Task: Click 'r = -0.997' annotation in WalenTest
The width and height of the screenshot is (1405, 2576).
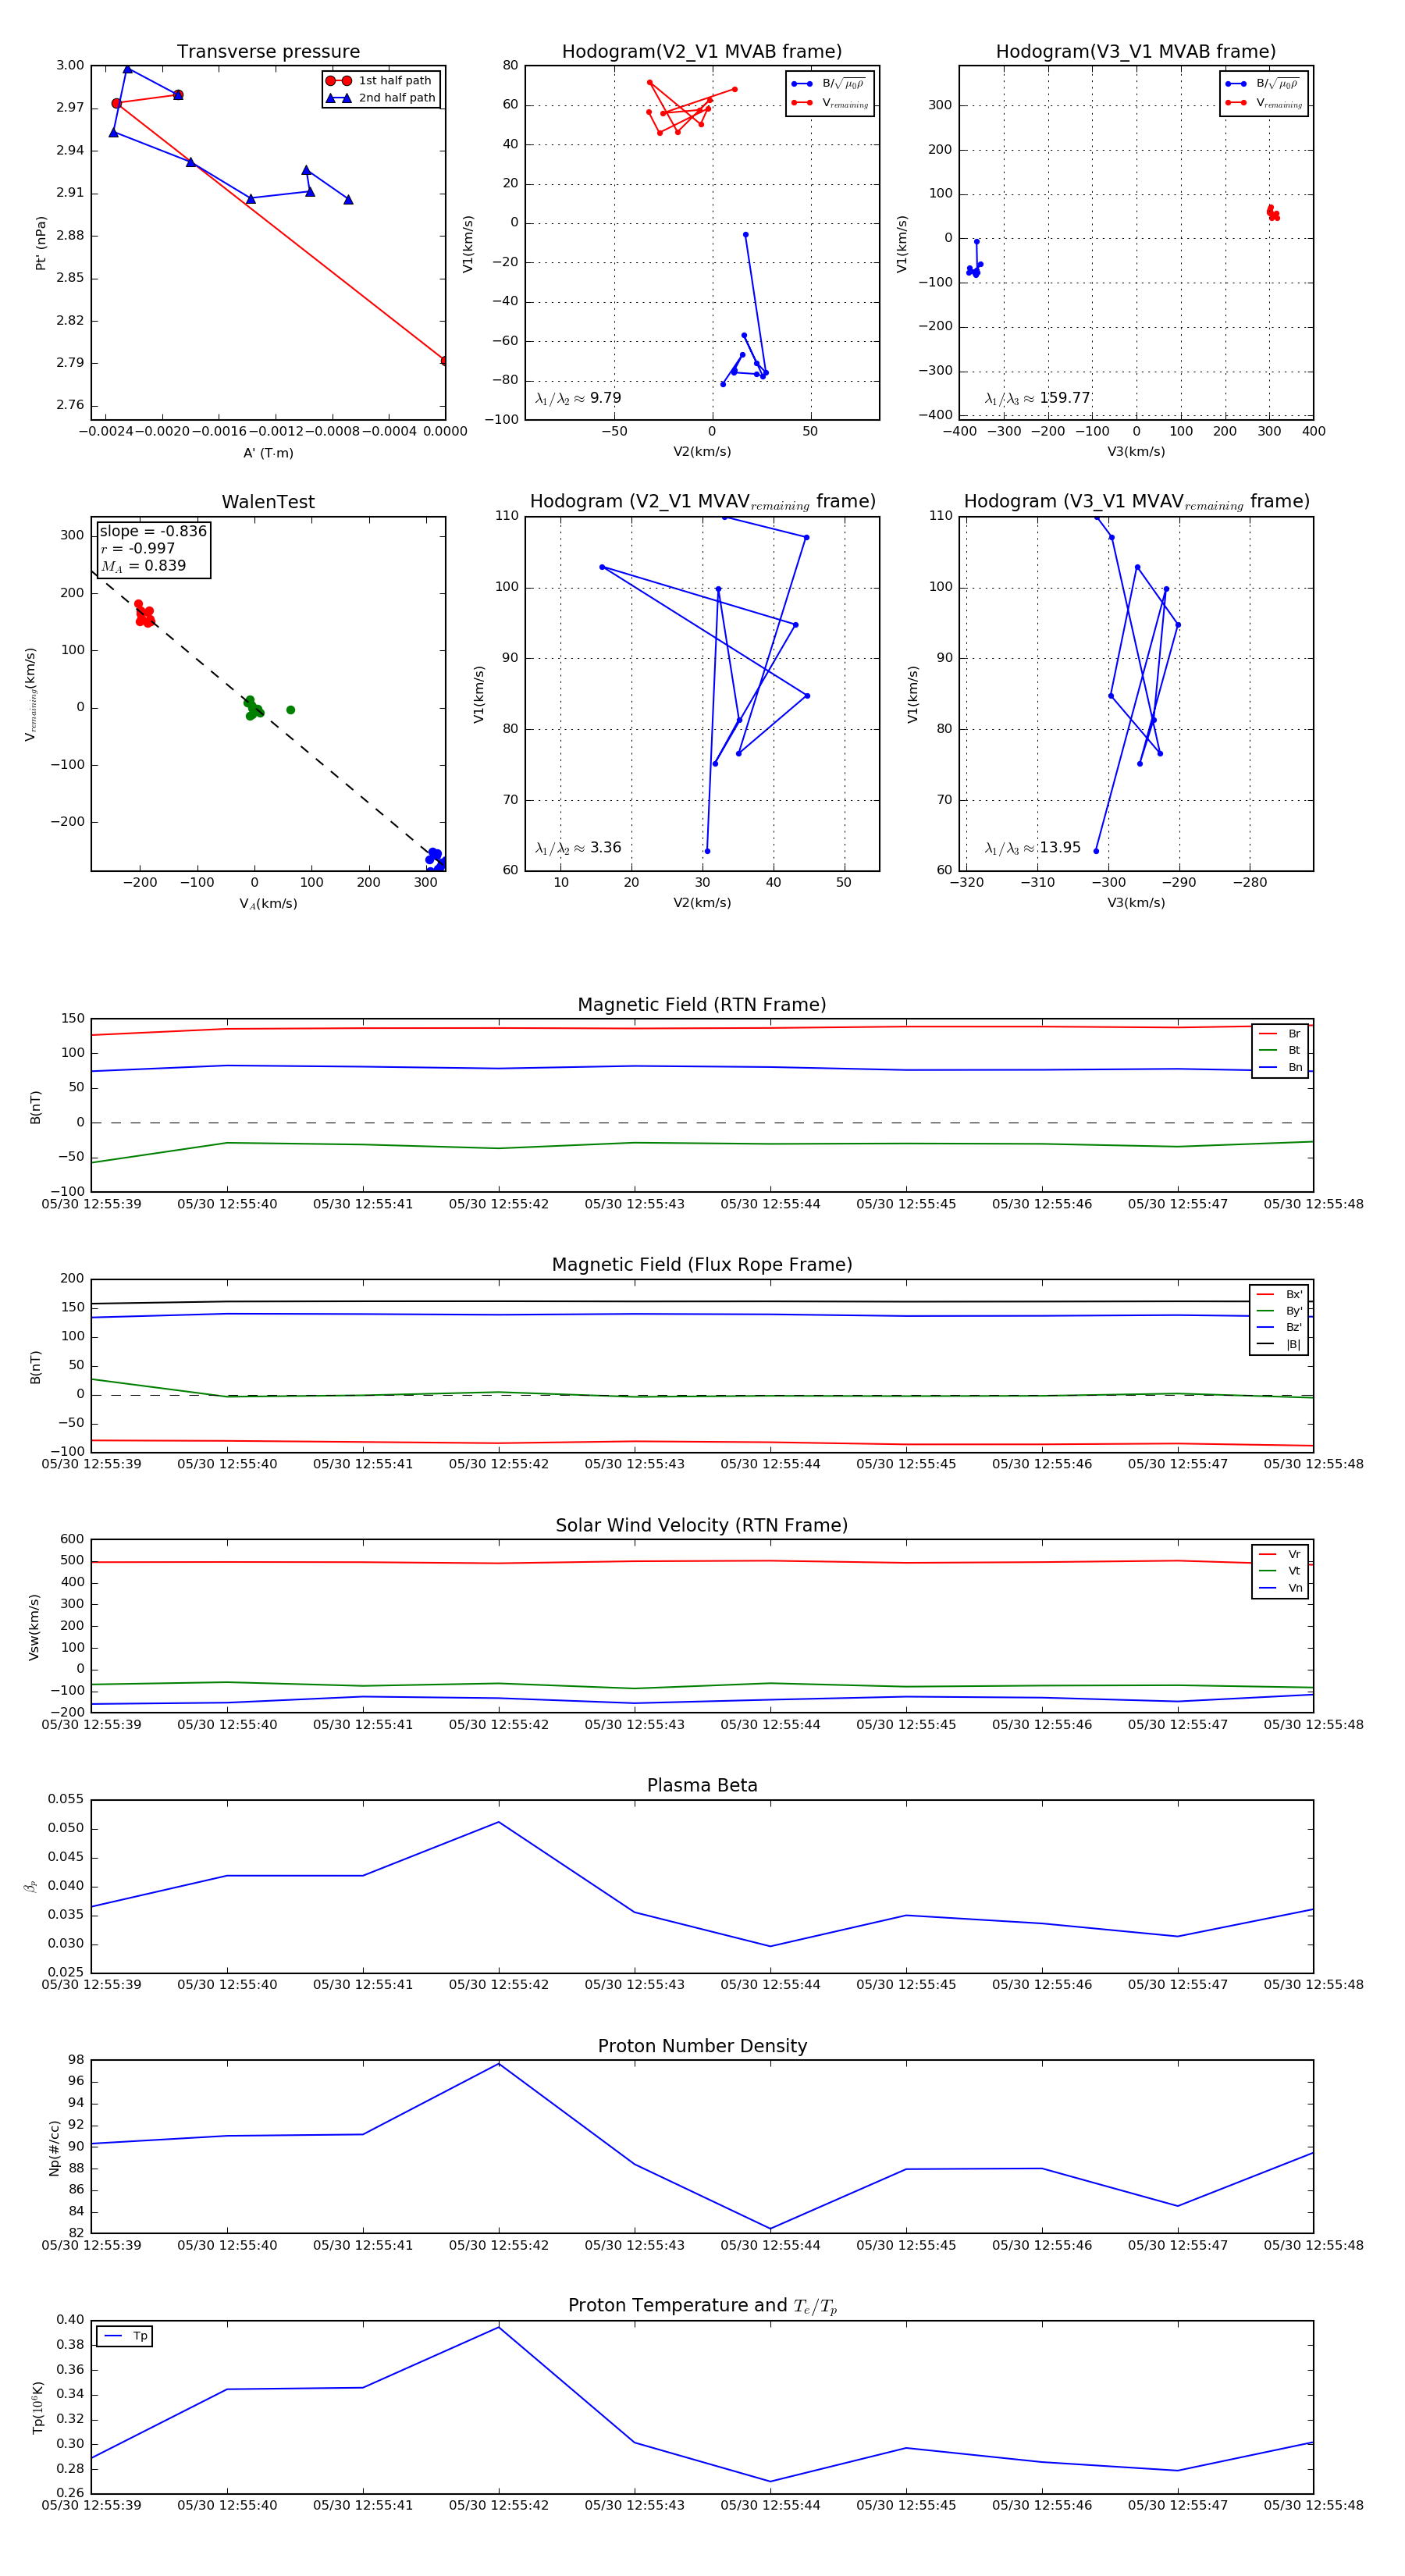Action: point(138,548)
